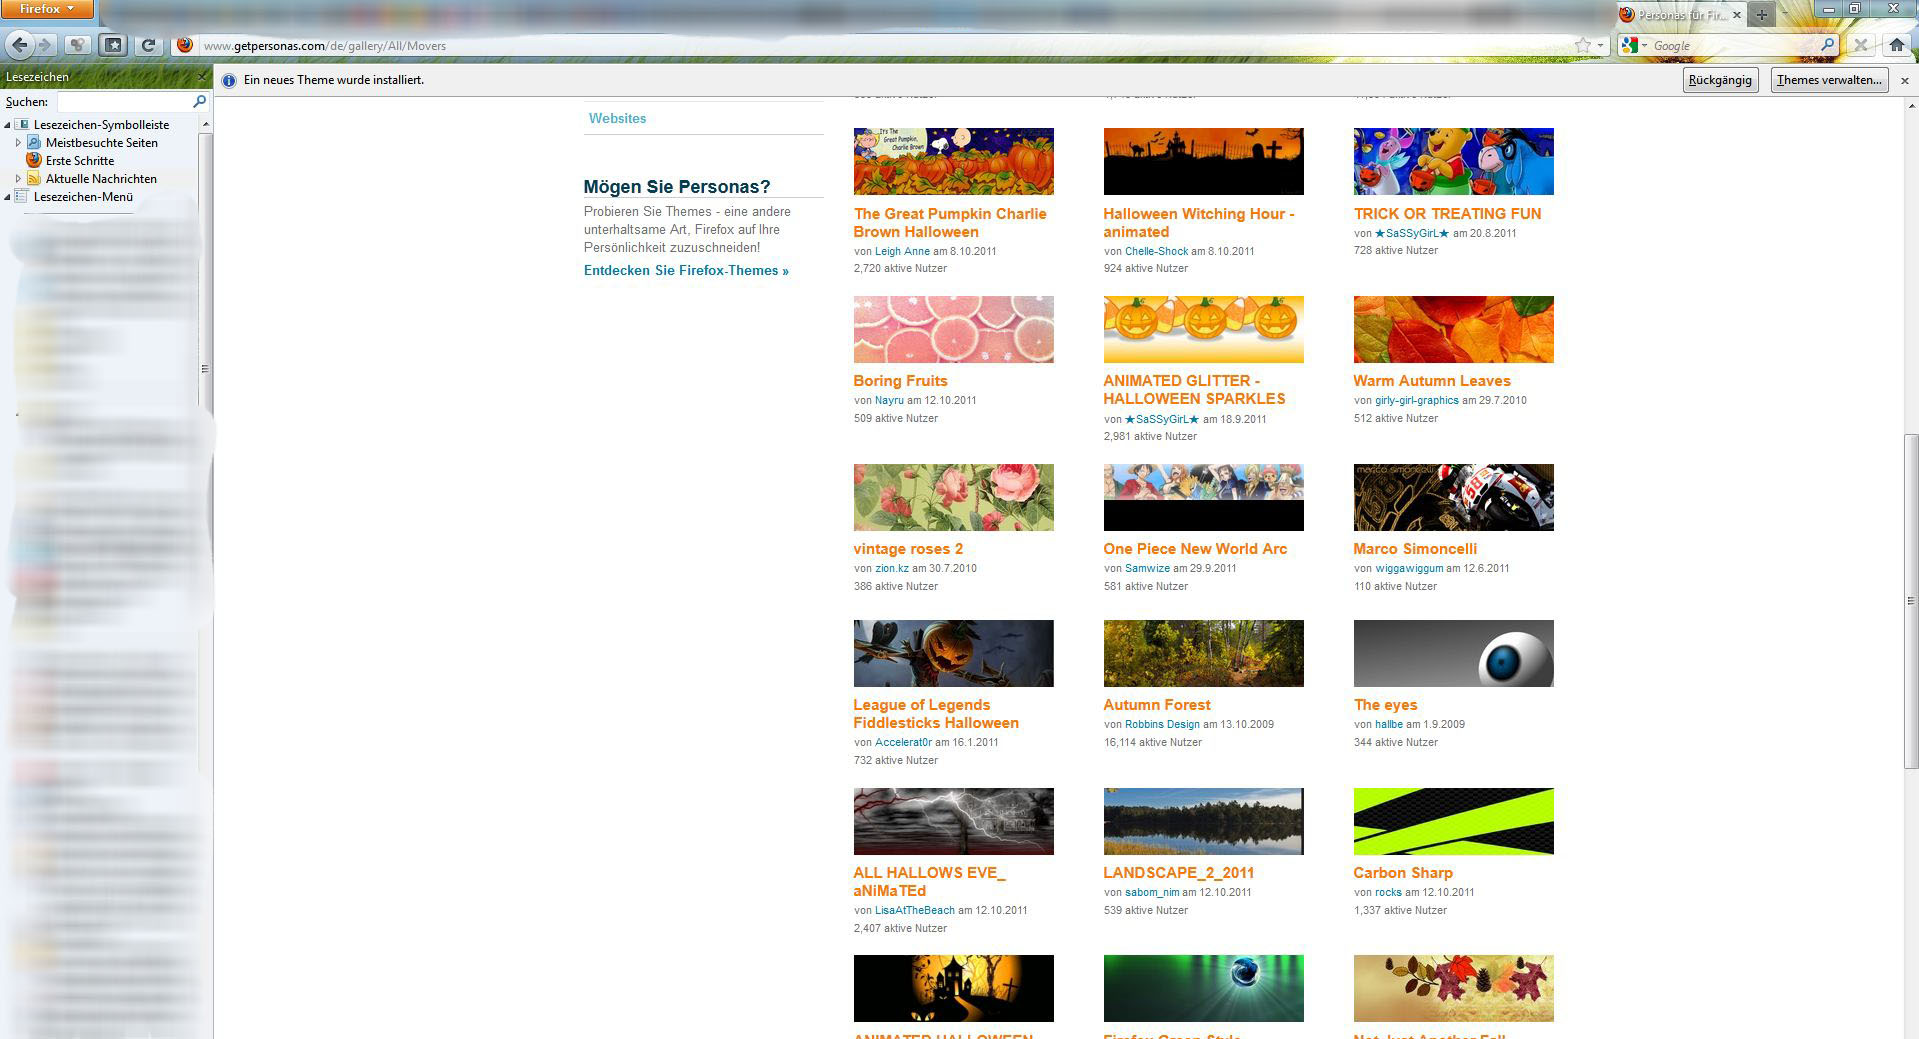Viewport: 1919px width, 1039px height.
Task: Expand the Aktuelle Nachrichten feed folder
Action: [18, 179]
